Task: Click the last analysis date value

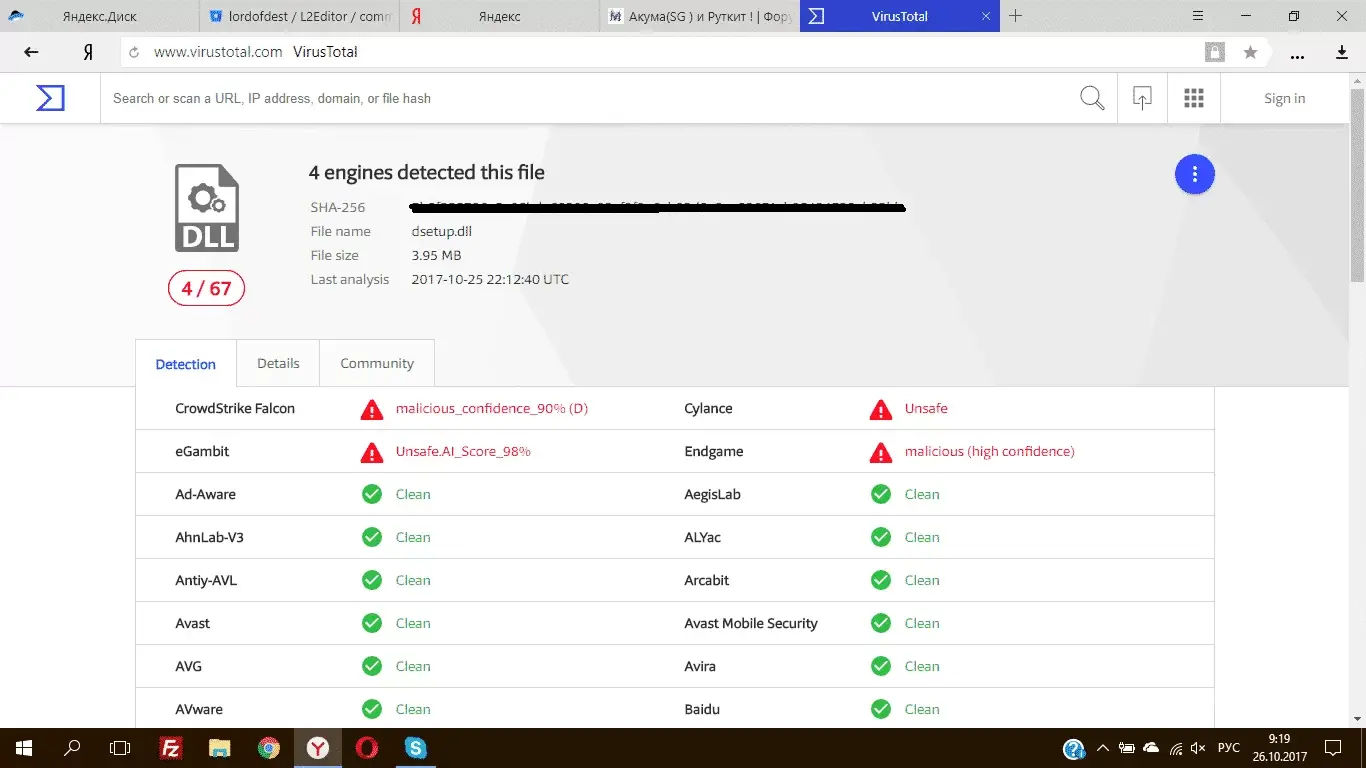Action: (490, 279)
